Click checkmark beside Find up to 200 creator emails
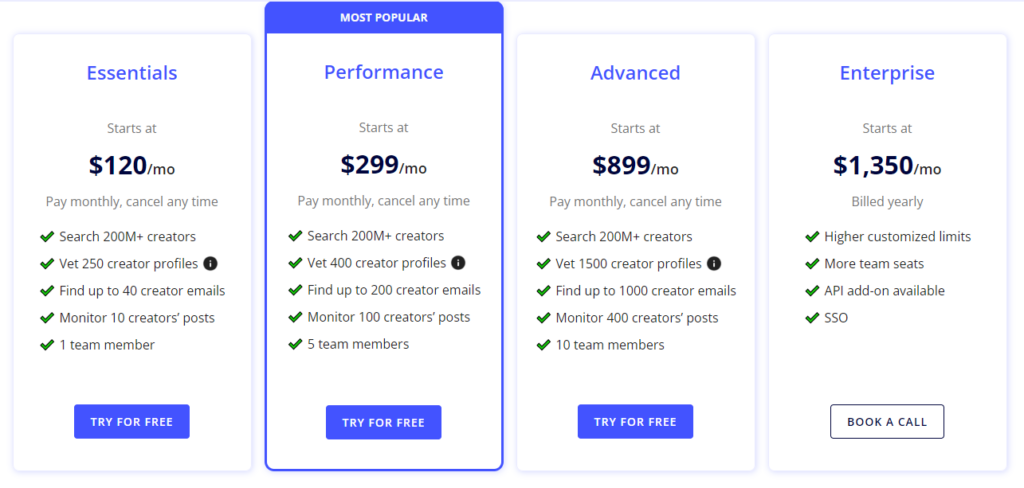The width and height of the screenshot is (1024, 488). point(295,290)
